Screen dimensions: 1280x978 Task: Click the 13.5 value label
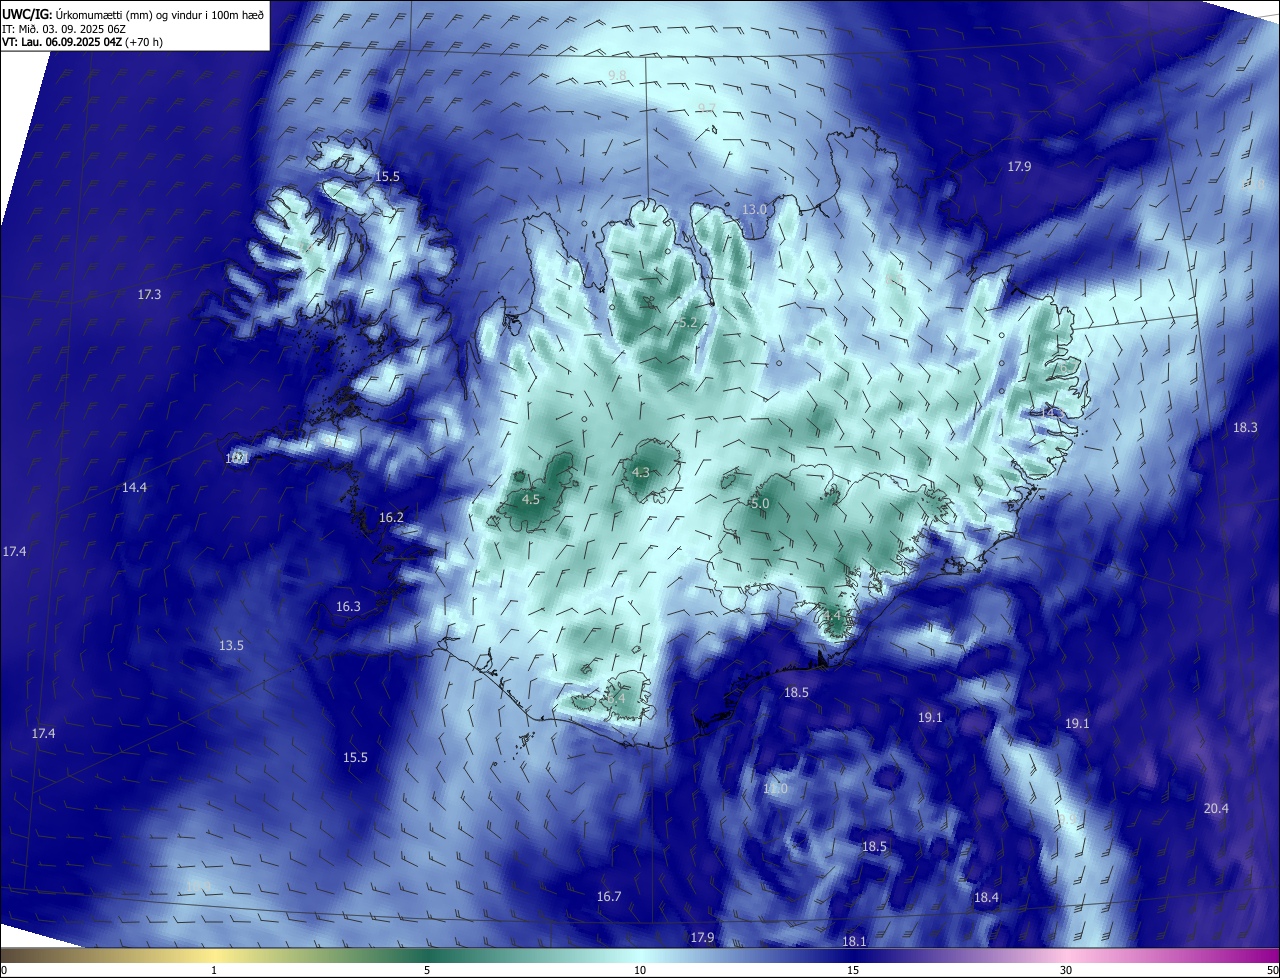(x=231, y=645)
